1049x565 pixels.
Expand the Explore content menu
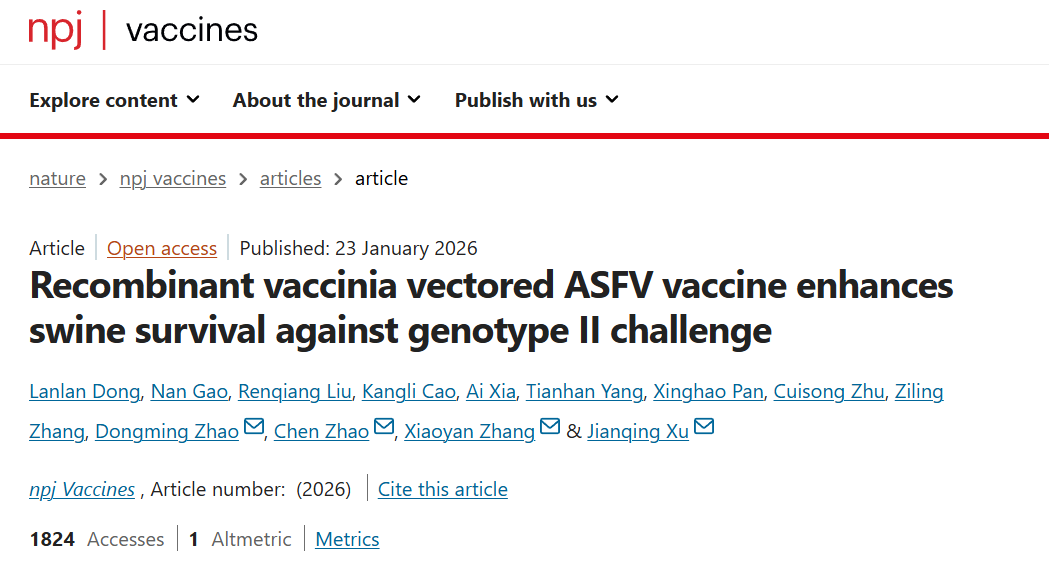click(114, 100)
